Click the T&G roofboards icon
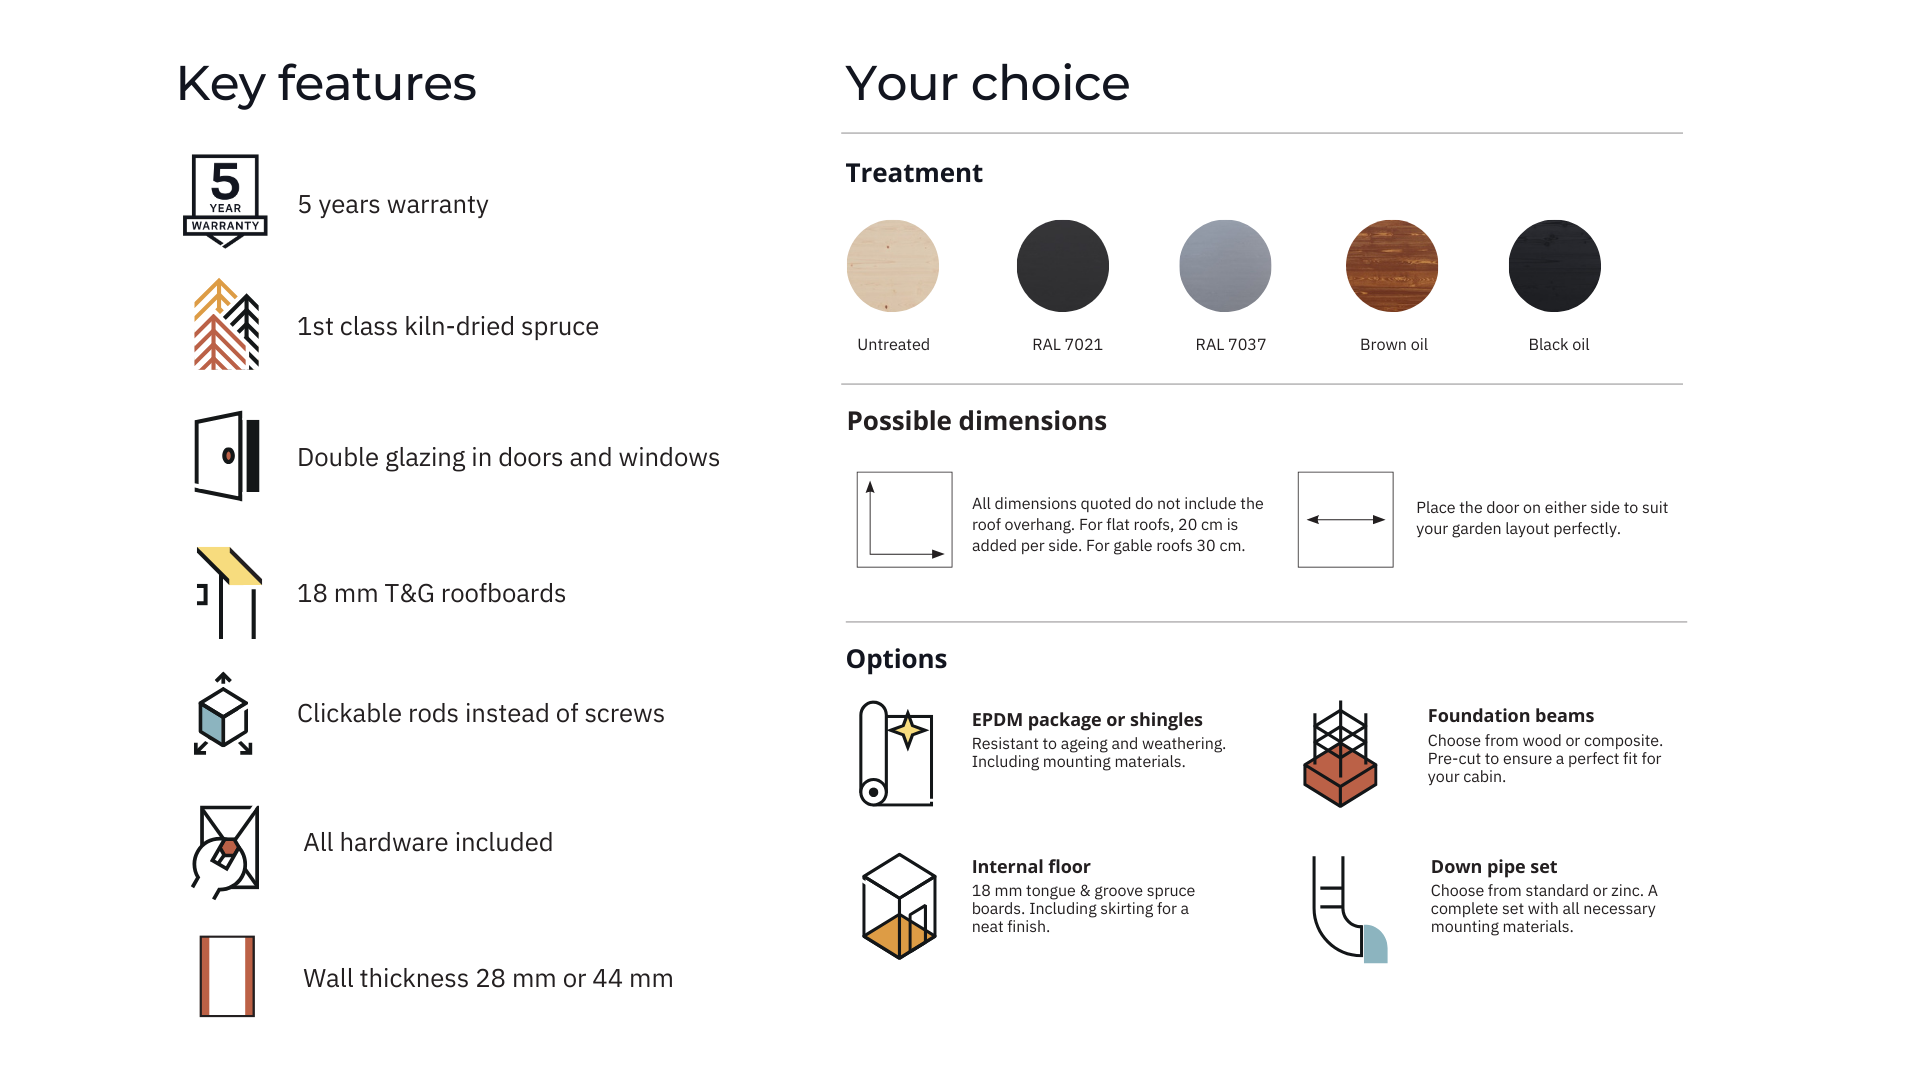The width and height of the screenshot is (1920, 1080). [x=228, y=592]
